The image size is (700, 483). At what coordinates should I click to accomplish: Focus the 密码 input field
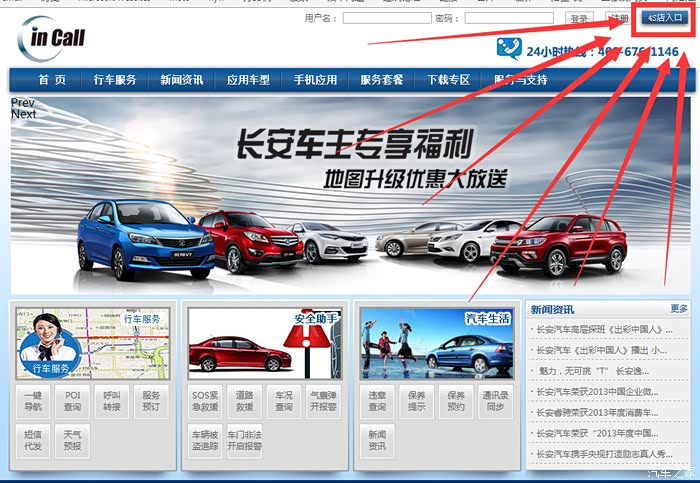(x=509, y=18)
